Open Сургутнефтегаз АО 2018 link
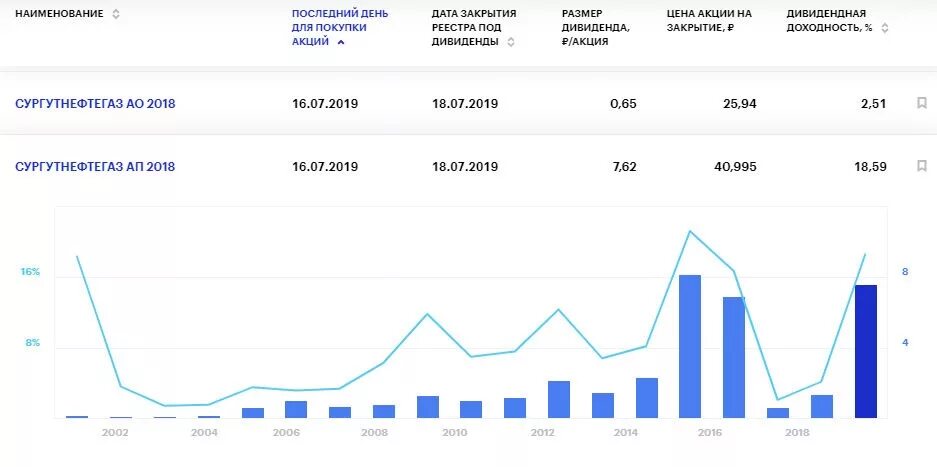The image size is (937, 467). coord(95,104)
